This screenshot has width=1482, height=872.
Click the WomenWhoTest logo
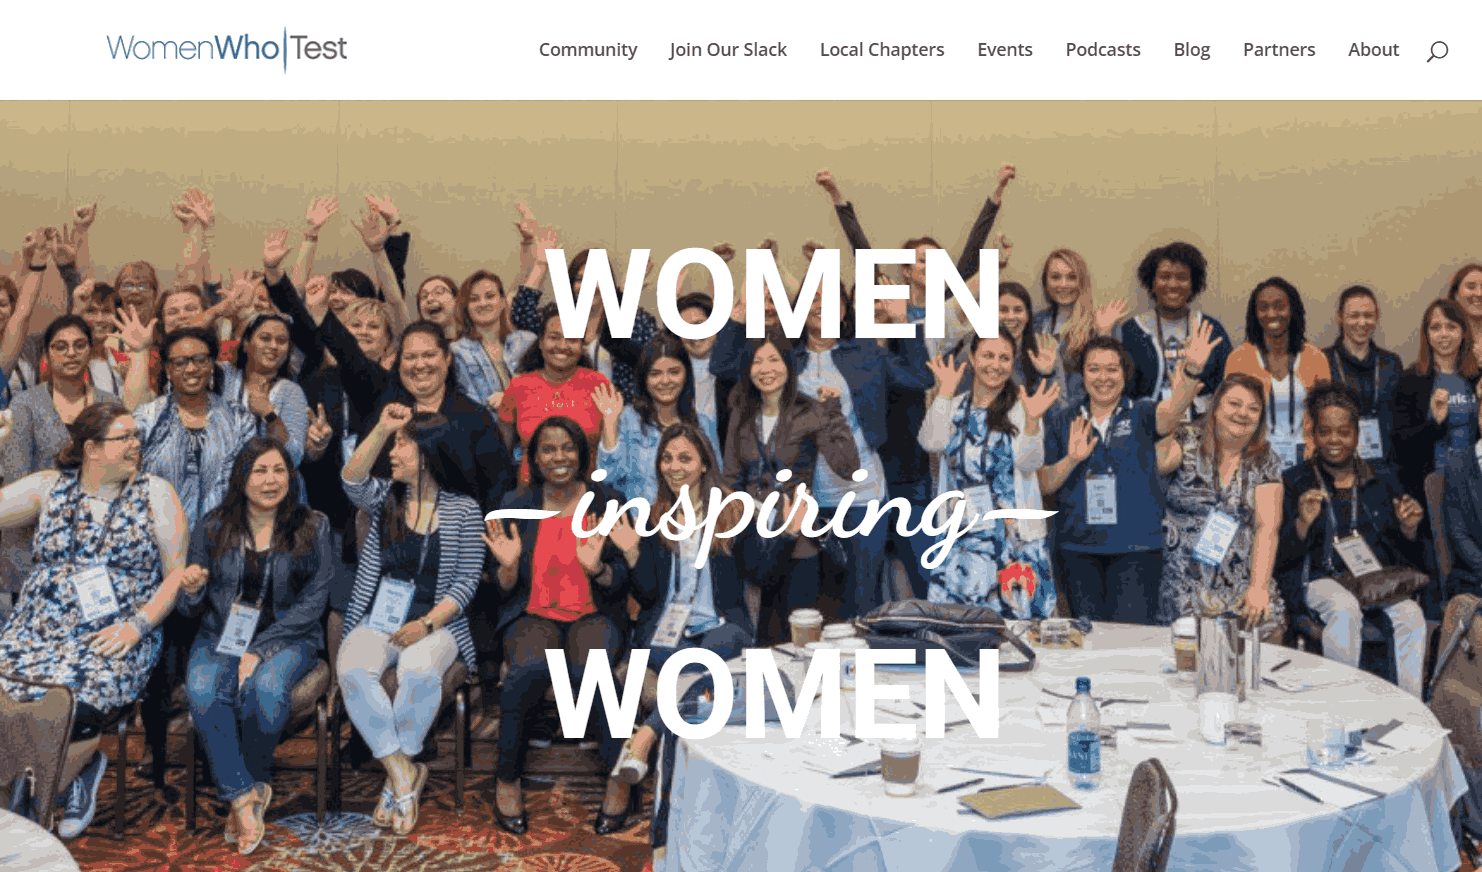[x=227, y=48]
